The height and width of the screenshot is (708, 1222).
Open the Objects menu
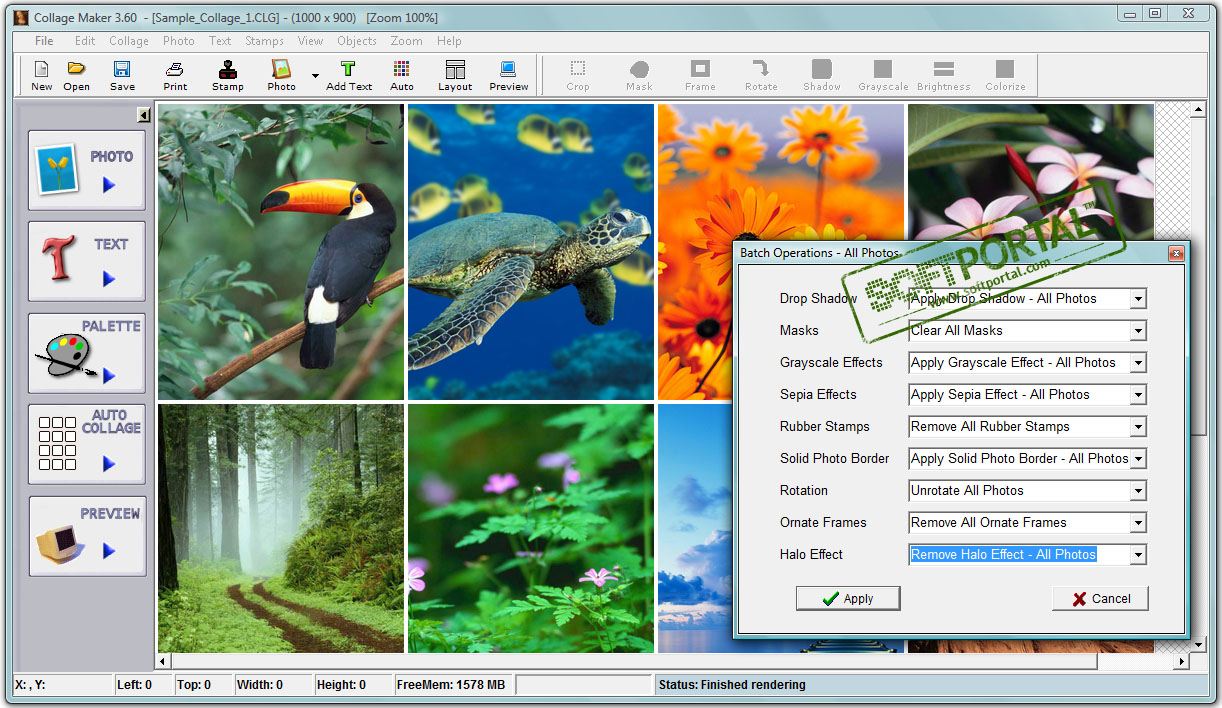tap(357, 41)
